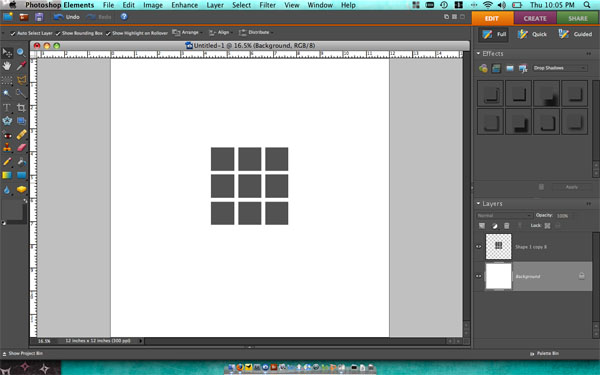Open Photoshop Elements Help question icon

(x=124, y=16)
